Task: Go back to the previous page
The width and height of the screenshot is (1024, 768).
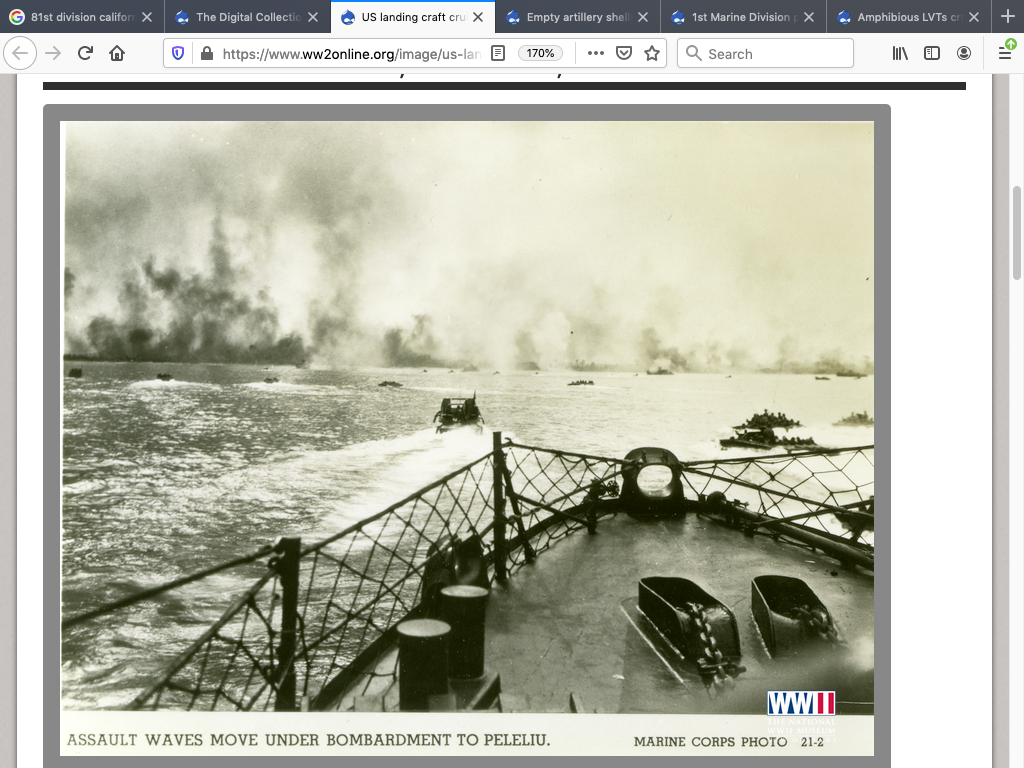Action: click(x=21, y=54)
